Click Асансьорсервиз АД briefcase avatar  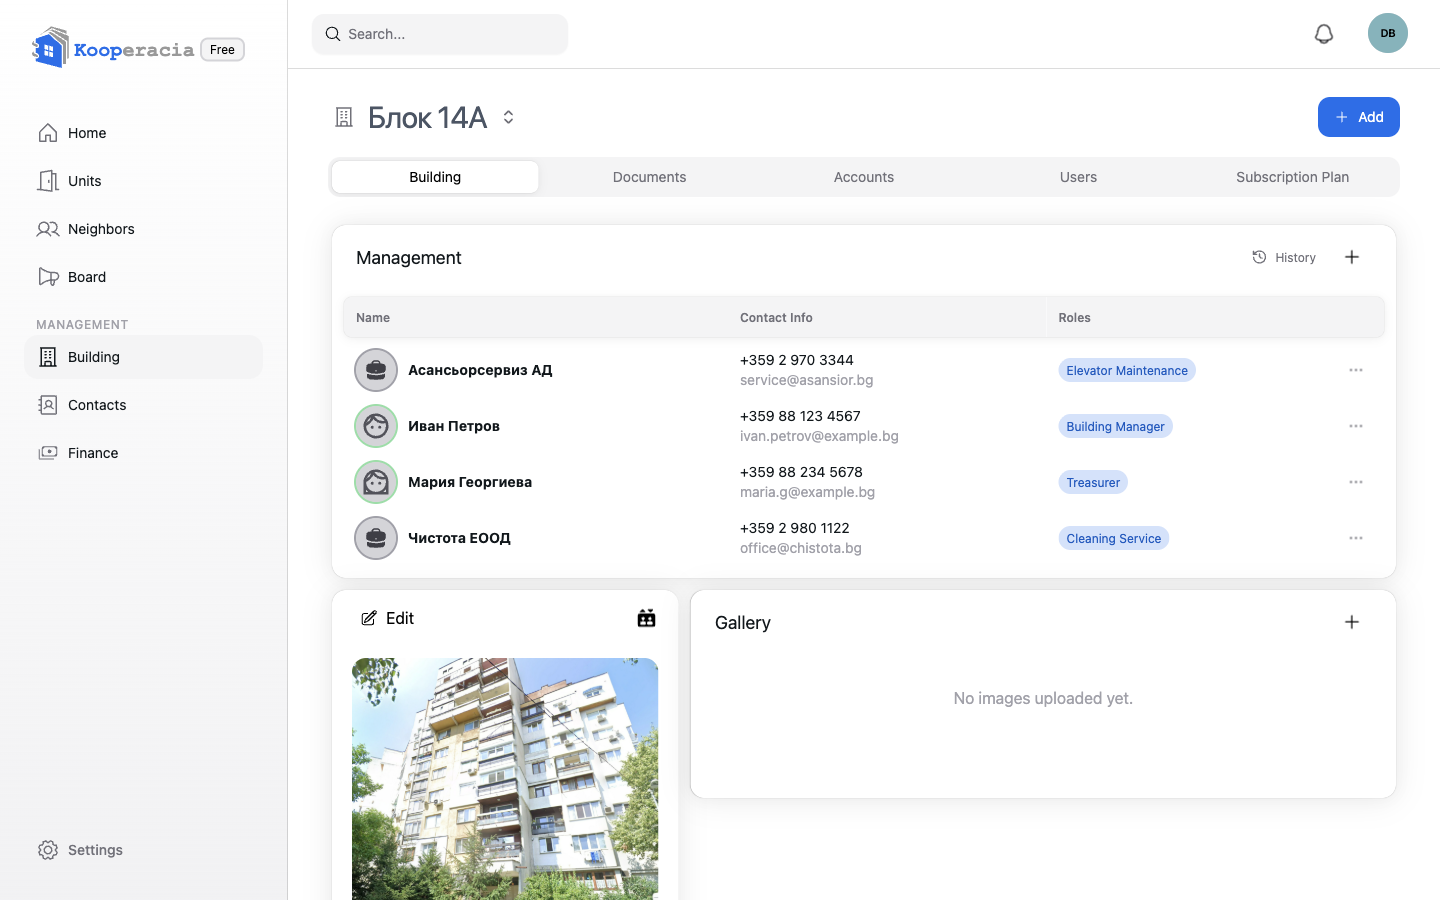tap(376, 370)
